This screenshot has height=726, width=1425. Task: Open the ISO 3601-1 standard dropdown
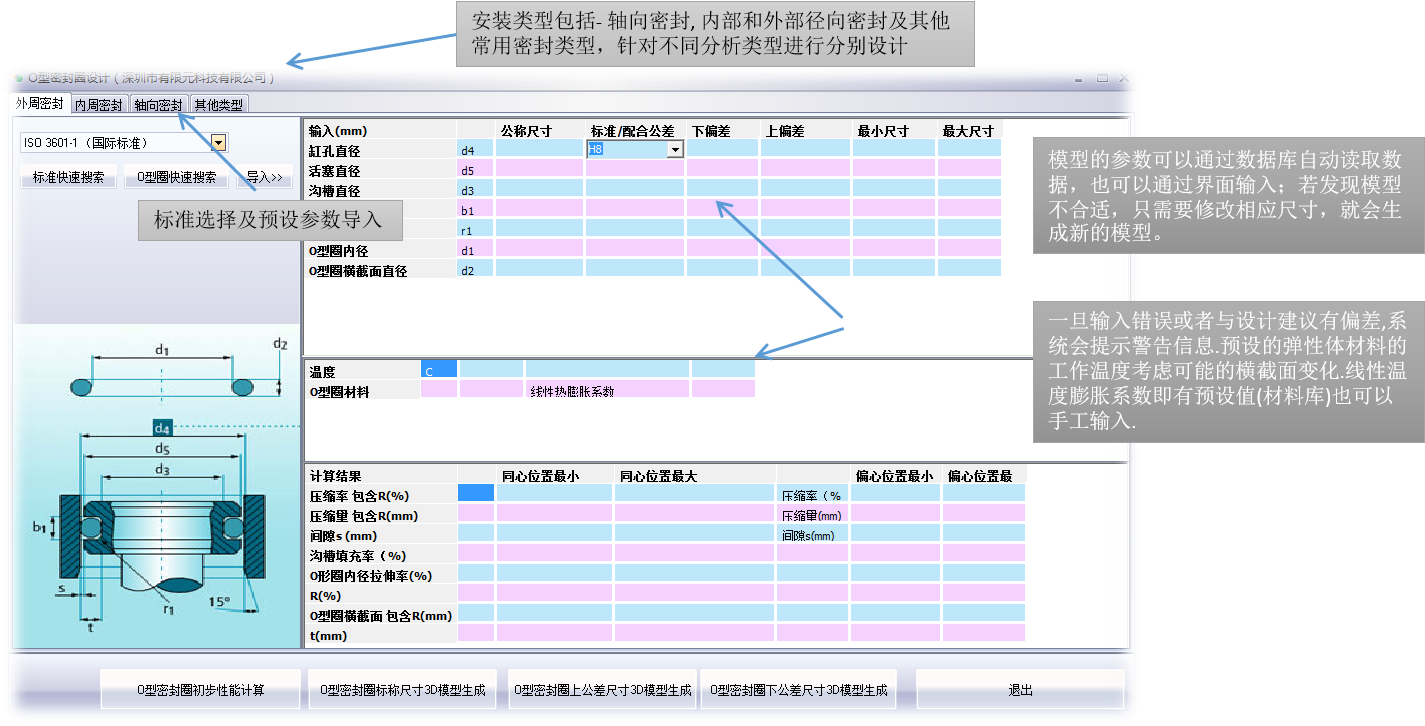218,143
